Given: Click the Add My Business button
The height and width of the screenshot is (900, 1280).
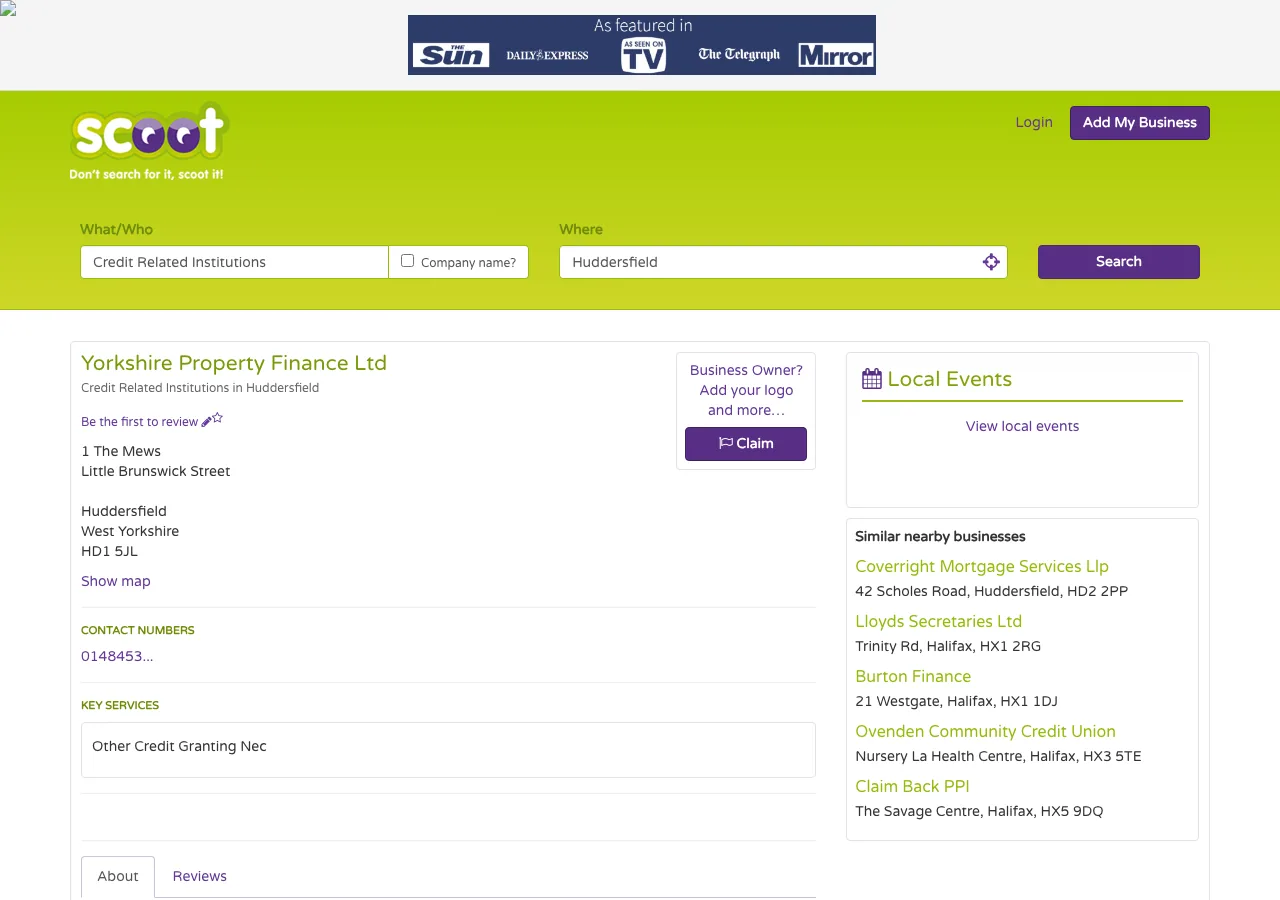Looking at the screenshot, I should pos(1139,122).
